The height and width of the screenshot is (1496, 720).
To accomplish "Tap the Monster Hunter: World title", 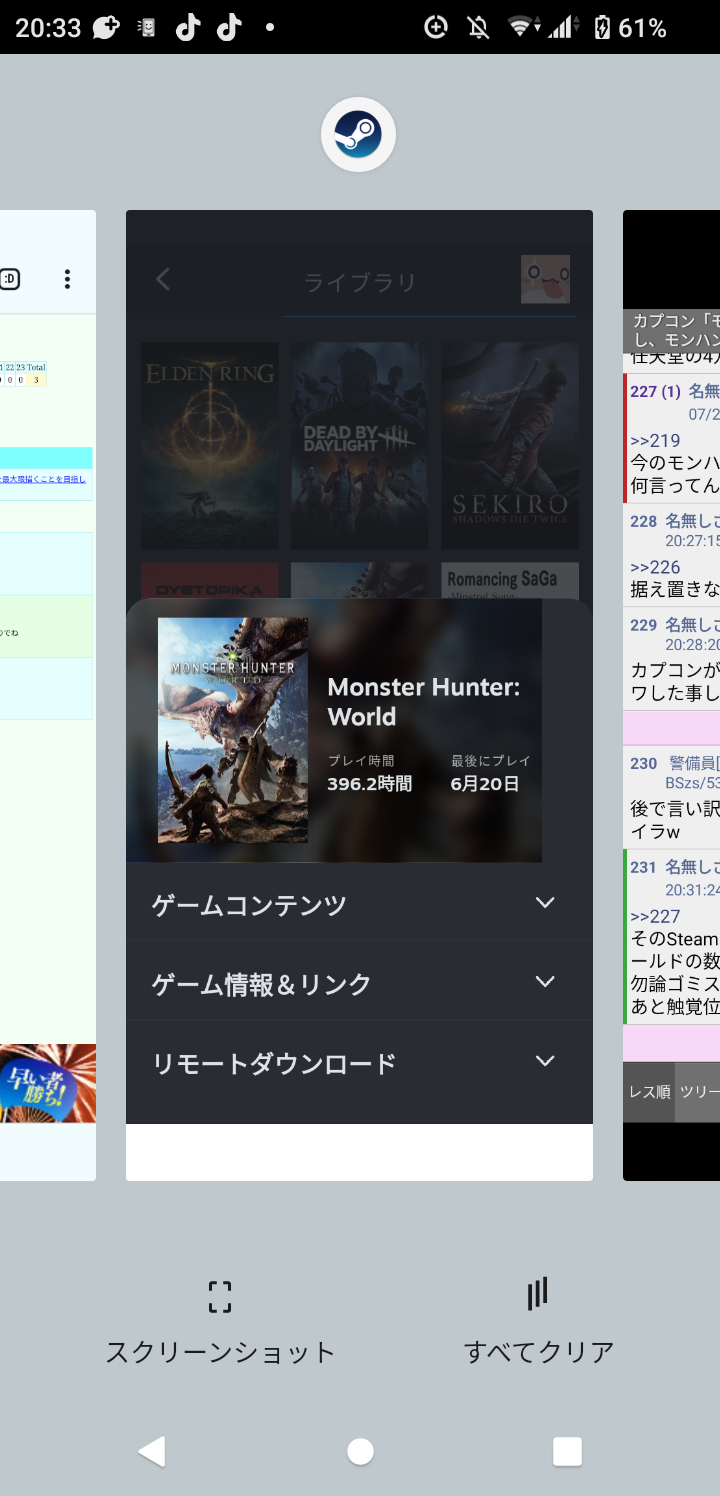I will [424, 702].
